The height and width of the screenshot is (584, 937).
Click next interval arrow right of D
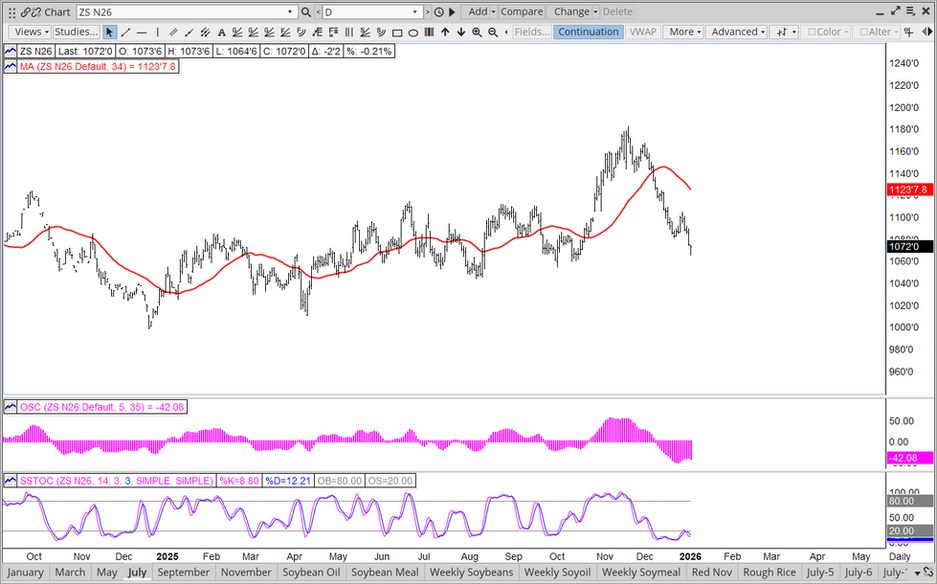428,12
